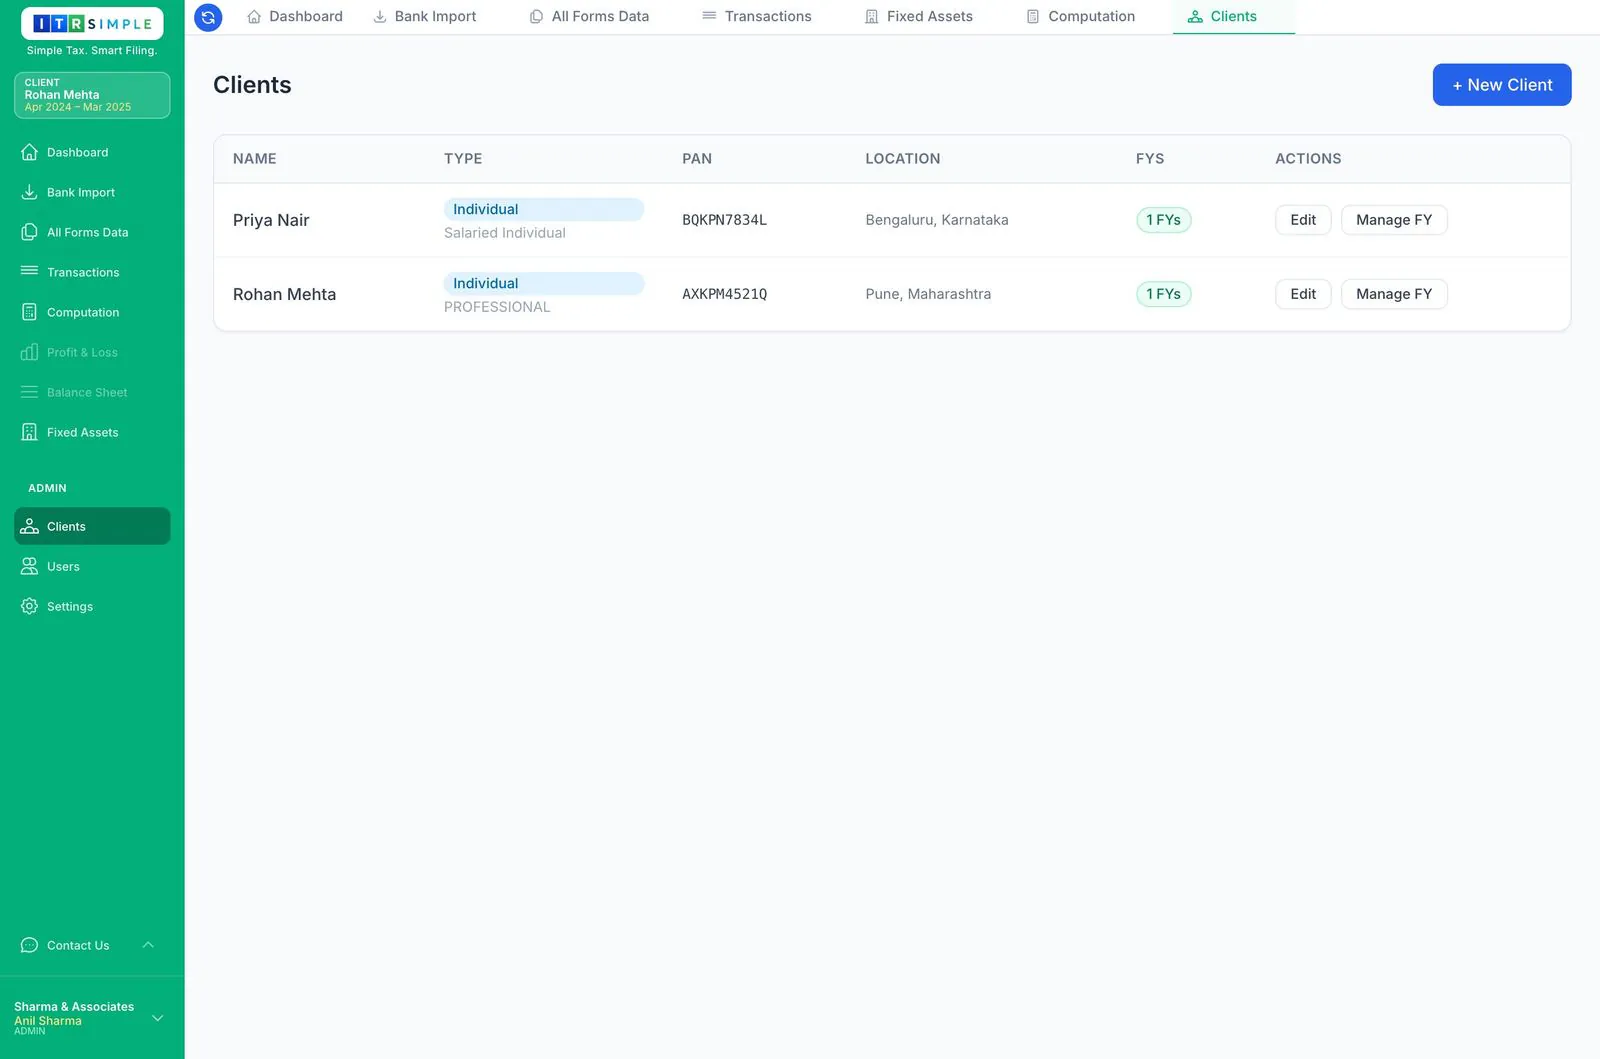Screen dimensions: 1600x1059
Task: Switch to the Dashboard top tab
Action: coord(295,17)
